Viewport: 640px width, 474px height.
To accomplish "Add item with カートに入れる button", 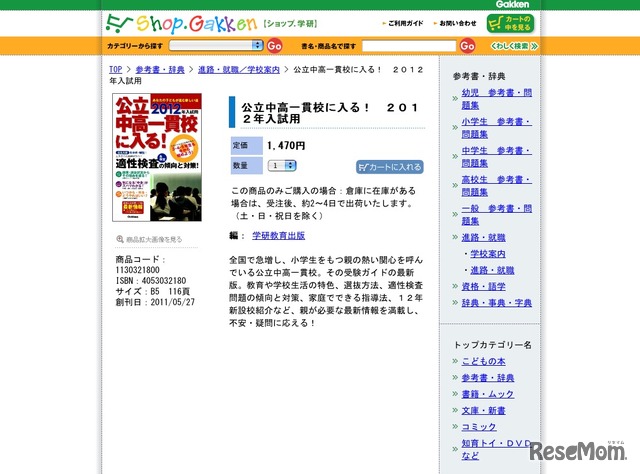I will 389,167.
